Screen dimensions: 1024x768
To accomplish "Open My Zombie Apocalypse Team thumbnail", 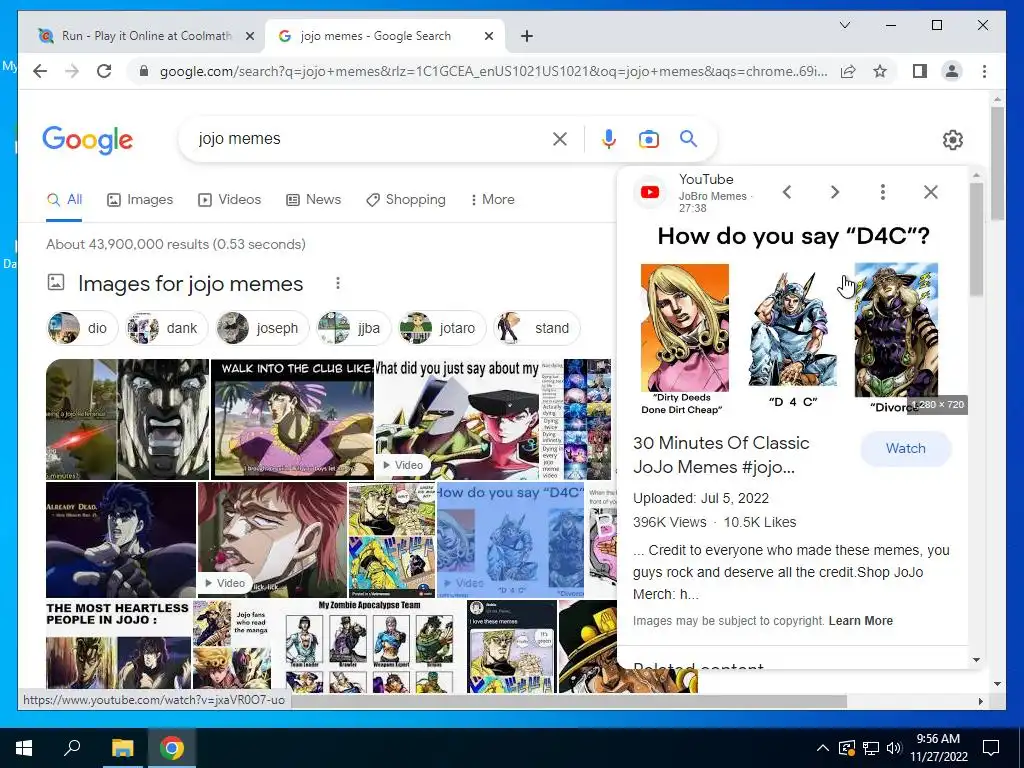I will click(x=370, y=645).
